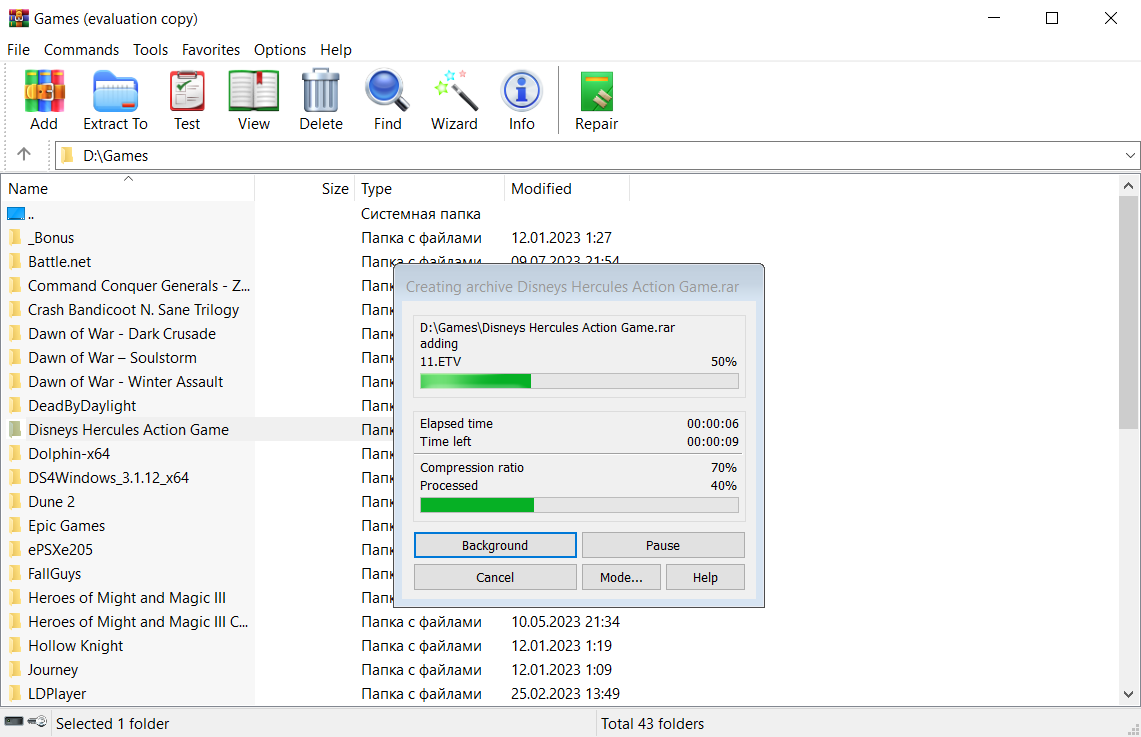1141x737 pixels.
Task: Open the File menu
Action: [x=18, y=49]
